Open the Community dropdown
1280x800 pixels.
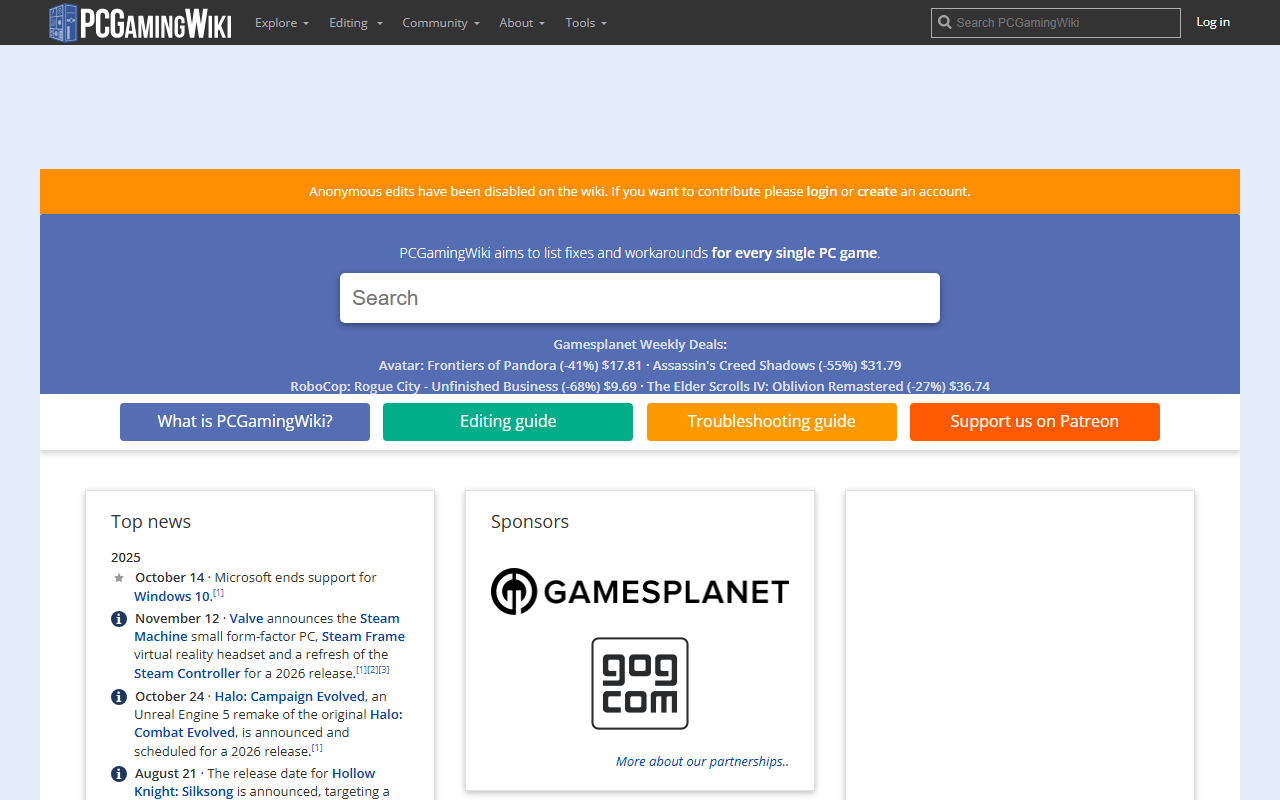pyautogui.click(x=441, y=22)
